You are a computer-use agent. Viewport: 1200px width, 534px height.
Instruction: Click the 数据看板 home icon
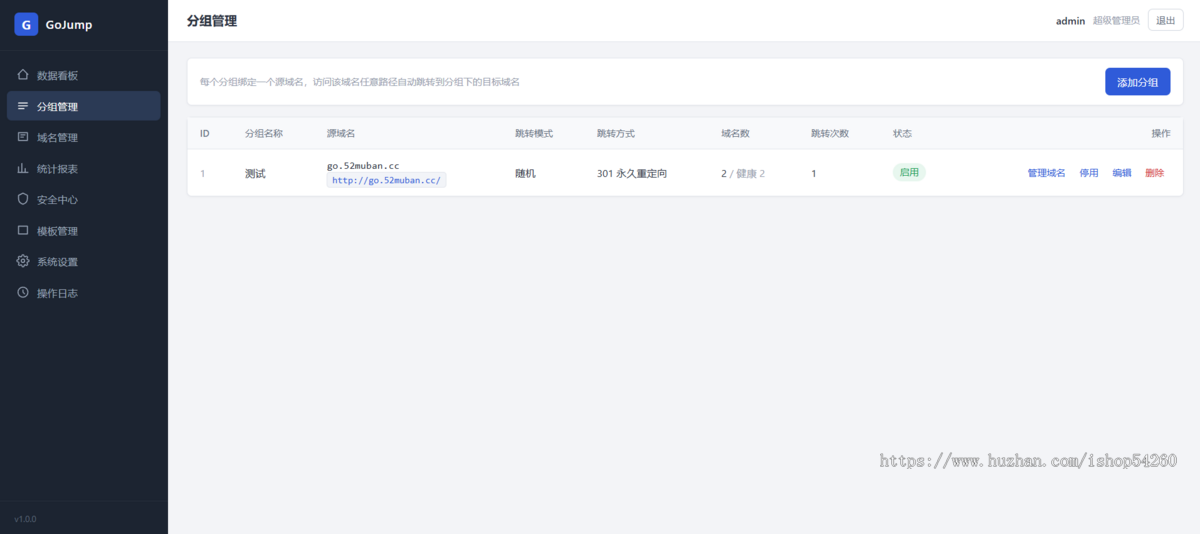[23, 75]
